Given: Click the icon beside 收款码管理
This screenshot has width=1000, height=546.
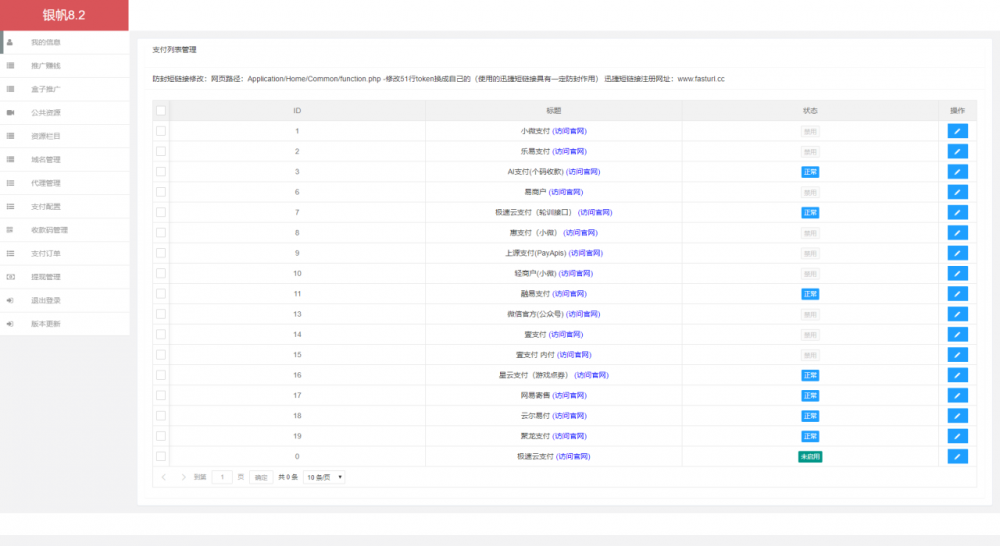Looking at the screenshot, I should click(10, 230).
